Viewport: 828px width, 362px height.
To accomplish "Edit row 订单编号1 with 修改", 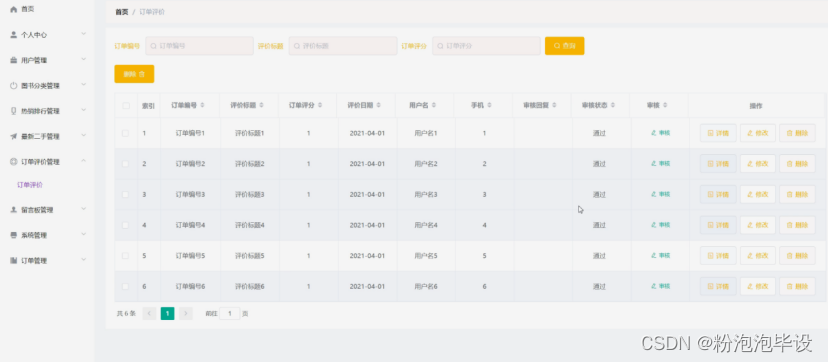I will [758, 133].
